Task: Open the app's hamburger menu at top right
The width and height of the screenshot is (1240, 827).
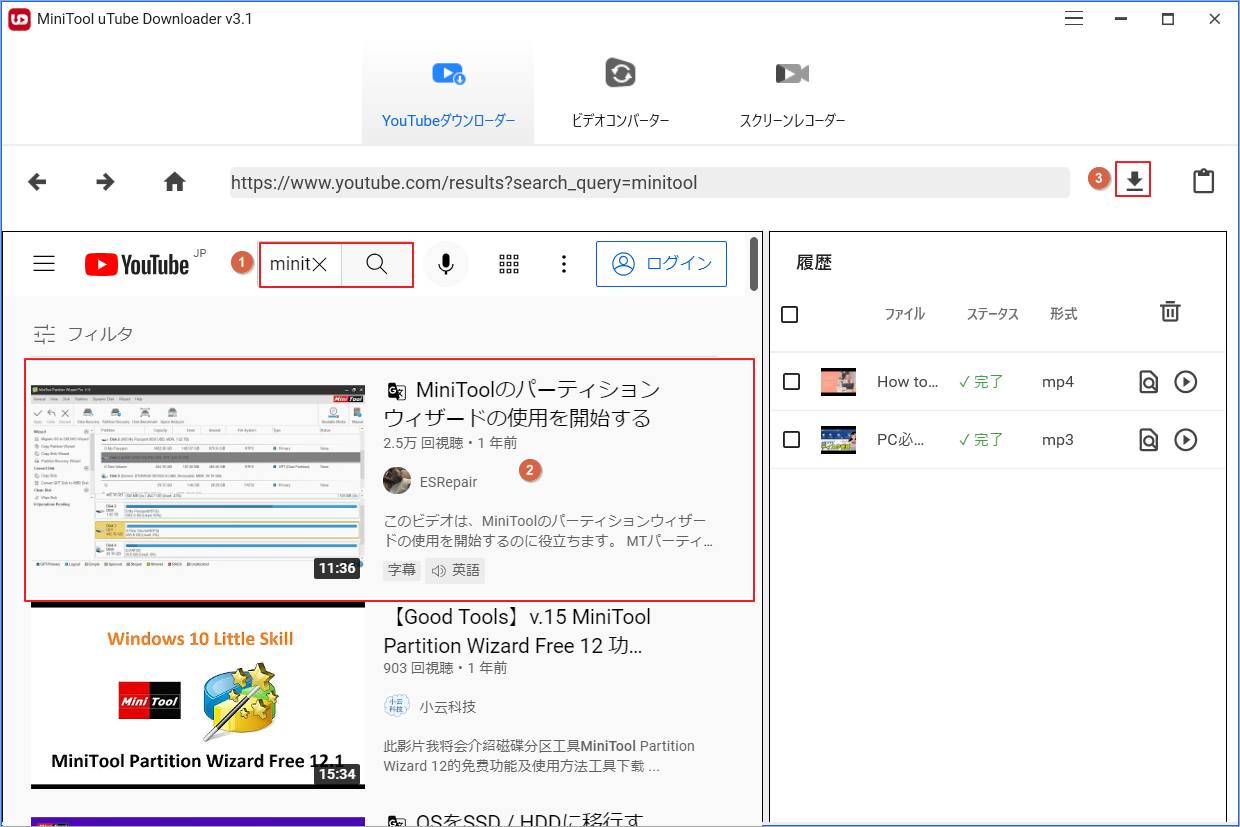Action: tap(1073, 18)
